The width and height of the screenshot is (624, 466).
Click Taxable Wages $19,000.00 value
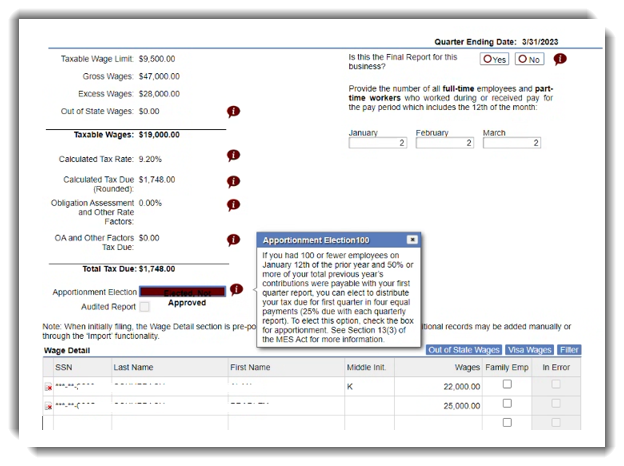click(159, 135)
